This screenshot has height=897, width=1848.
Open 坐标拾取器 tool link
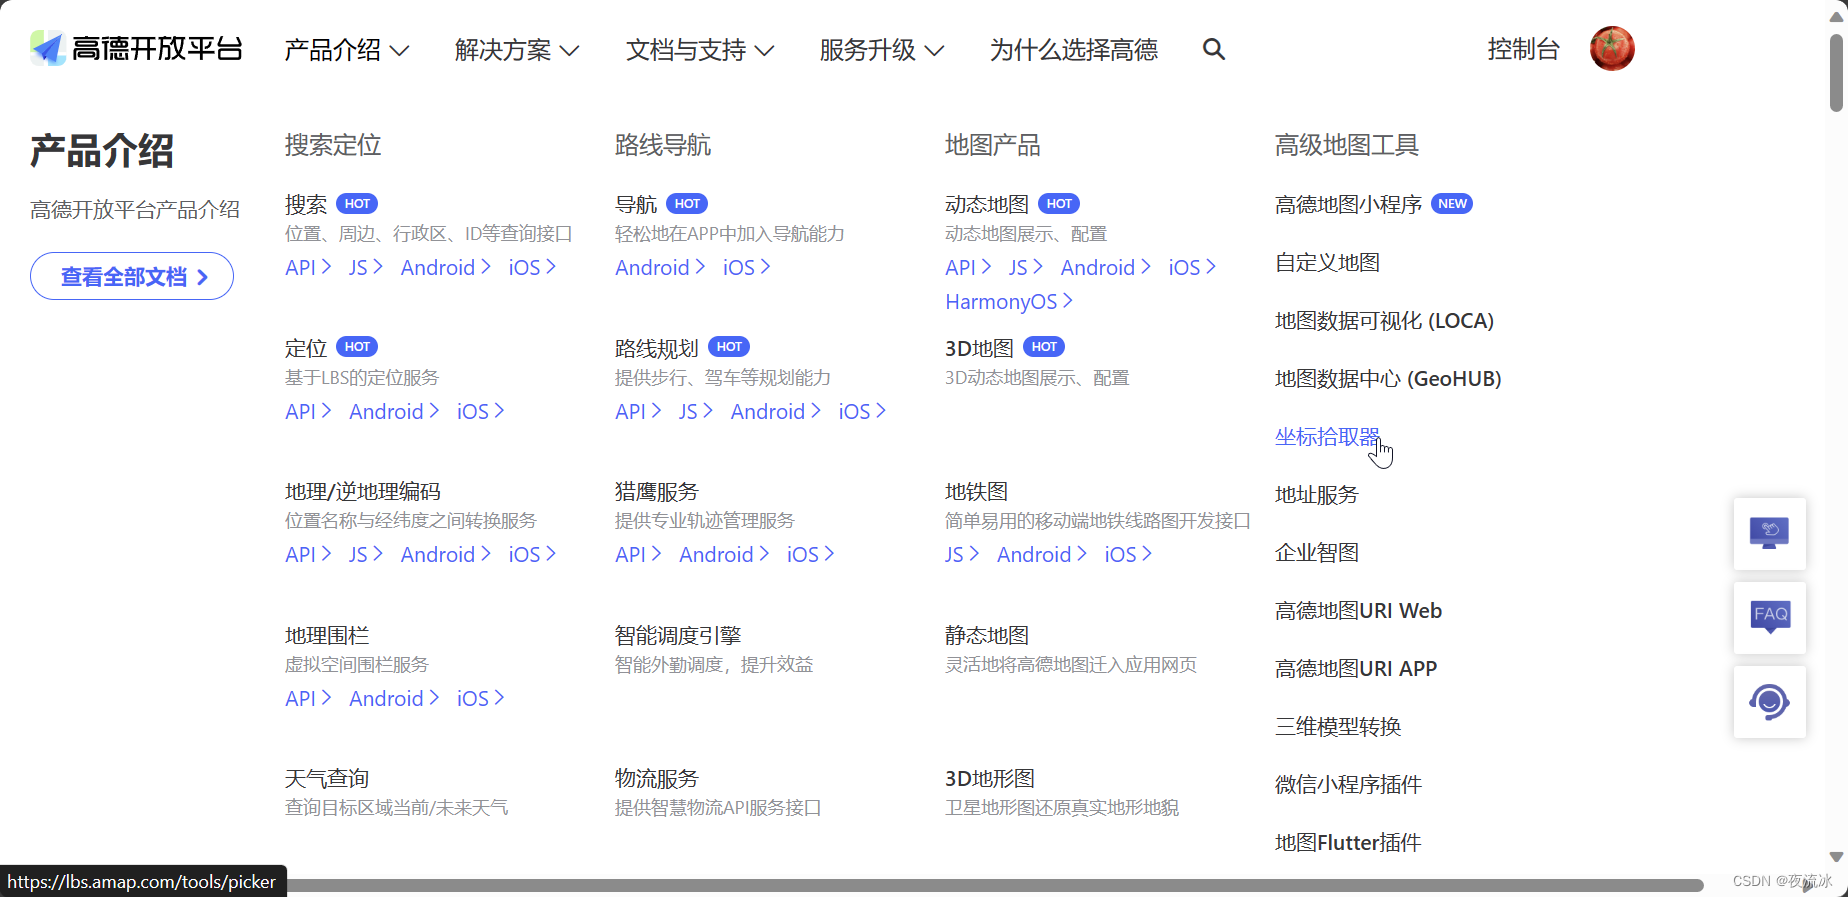click(x=1327, y=437)
